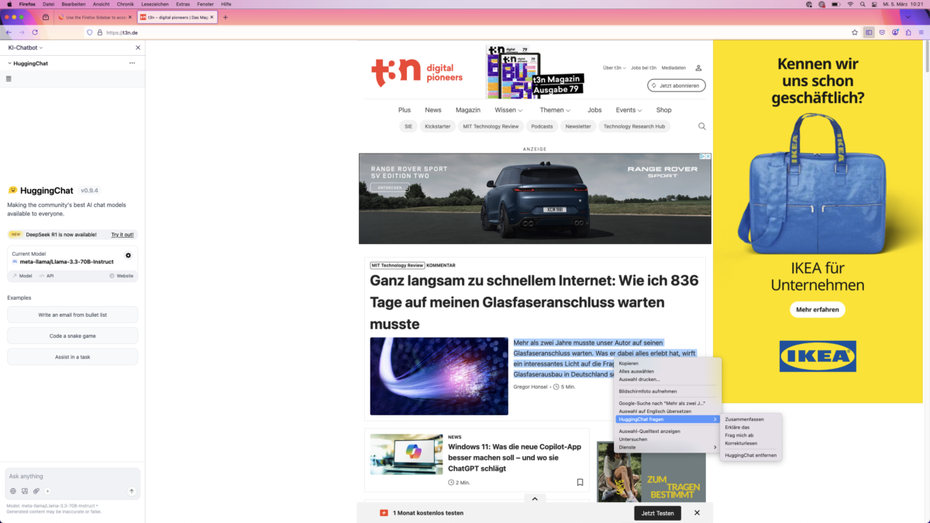Toggle the Firefox sidebar icon in the toolbar
This screenshot has height=523, width=930.
point(869,33)
